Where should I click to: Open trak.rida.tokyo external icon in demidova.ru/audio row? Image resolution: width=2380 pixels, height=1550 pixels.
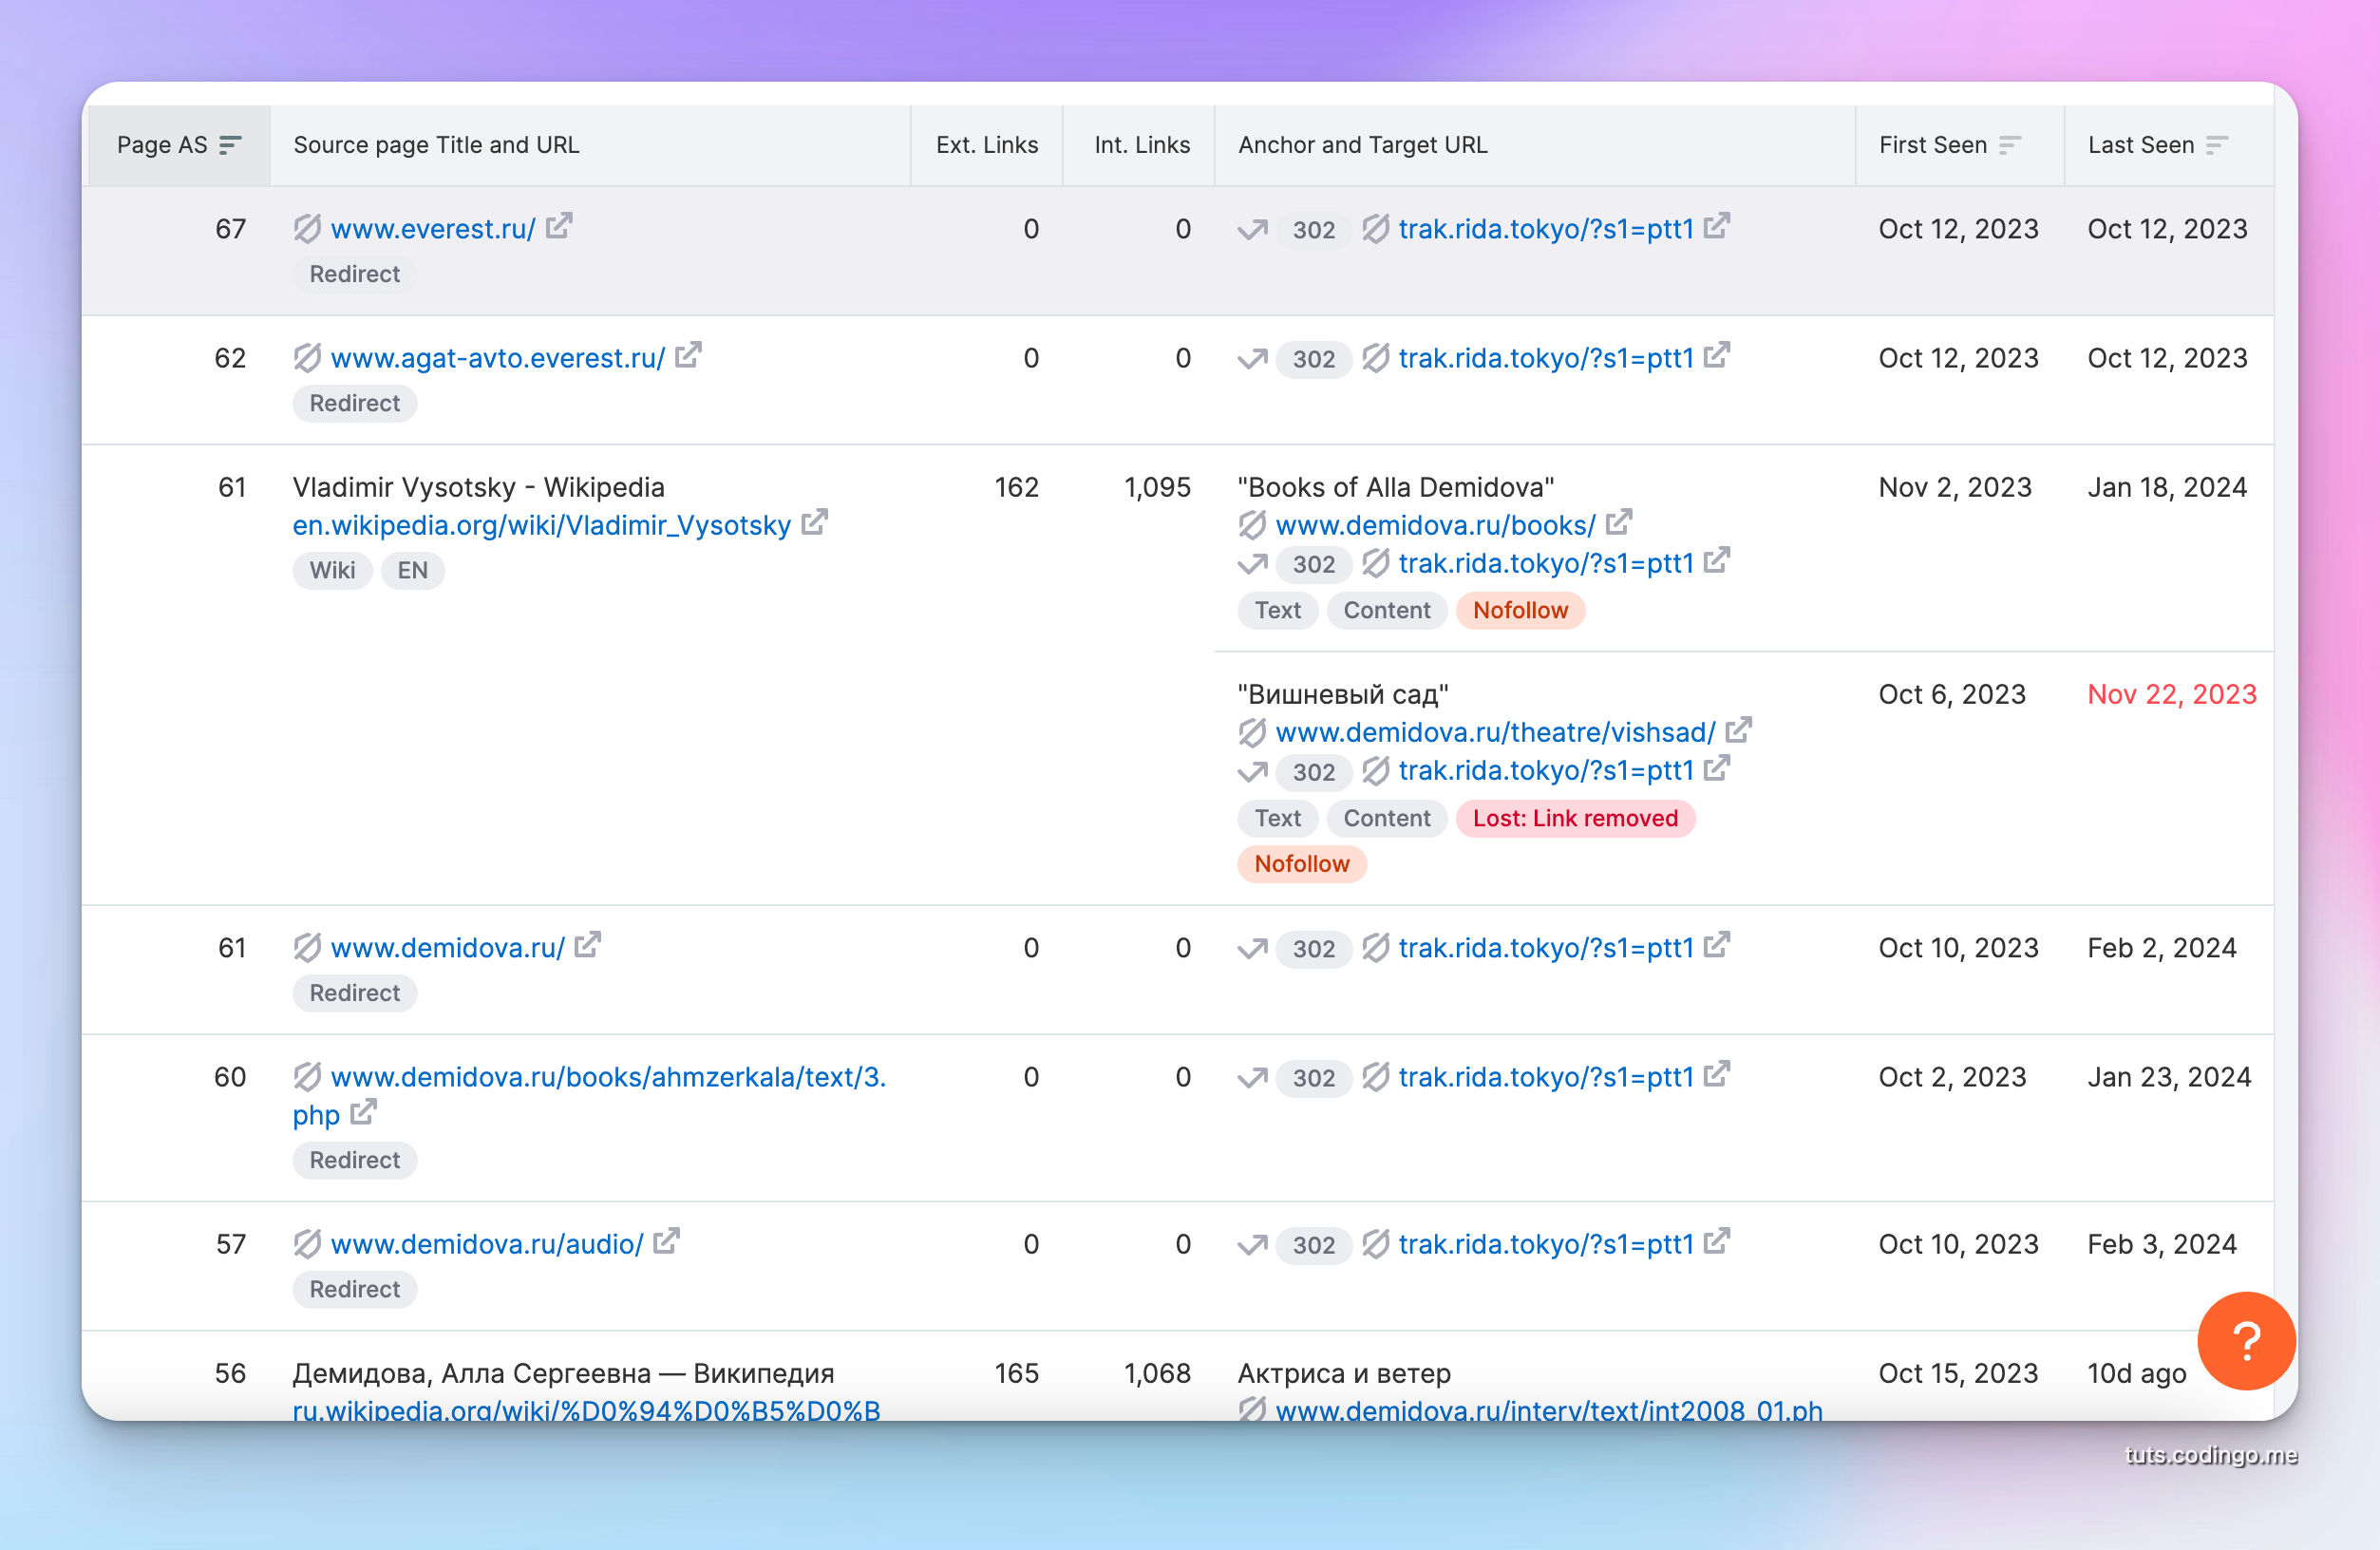pos(1718,1242)
